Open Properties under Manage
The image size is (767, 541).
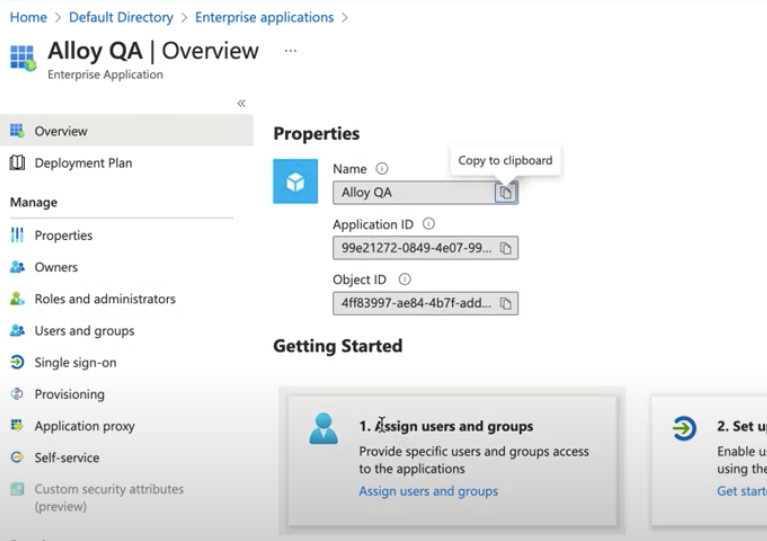(x=64, y=235)
